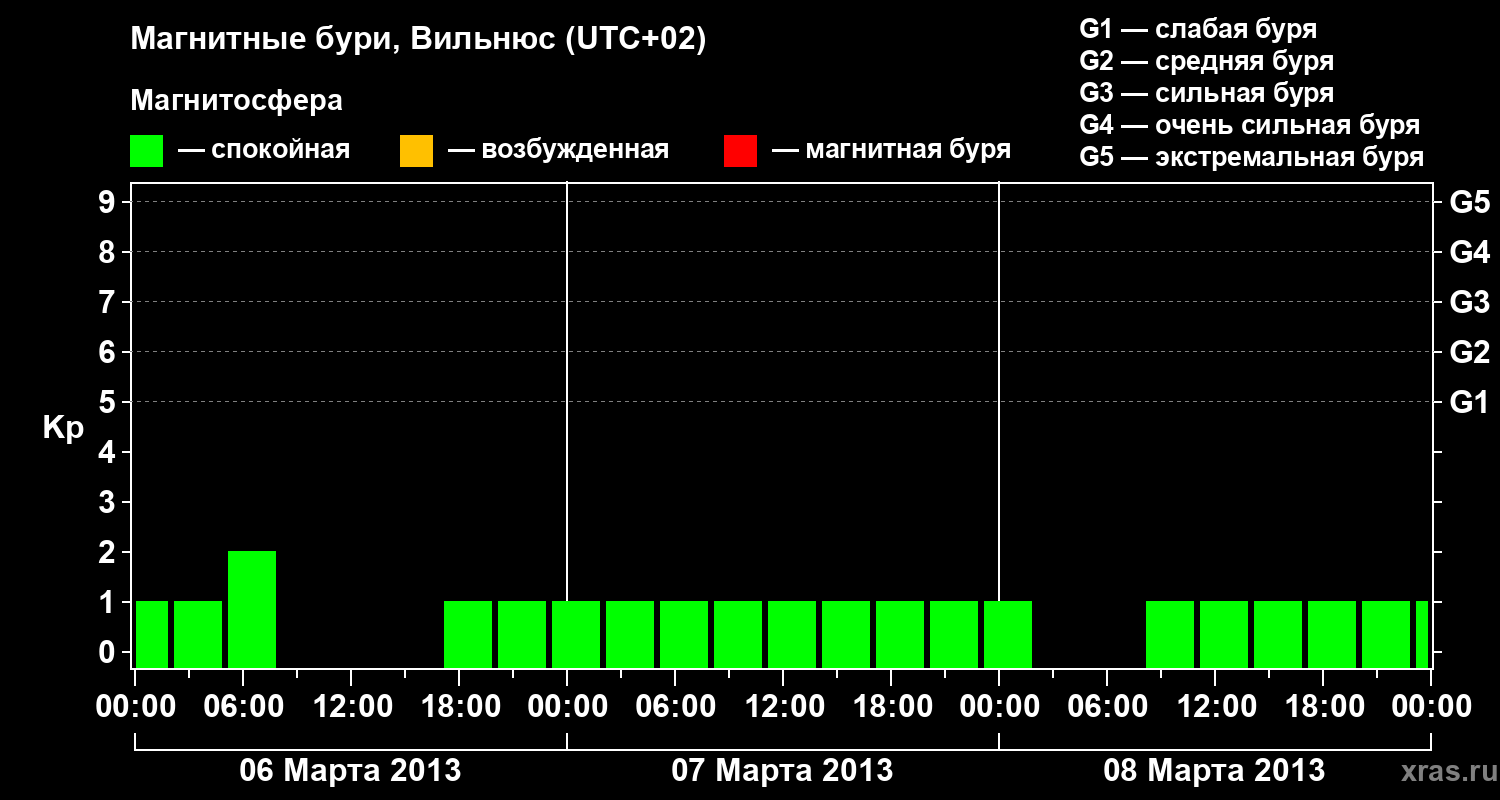The width and height of the screenshot is (1500, 800).
Task: Click the G4 label on the right axis
Action: point(1469,252)
